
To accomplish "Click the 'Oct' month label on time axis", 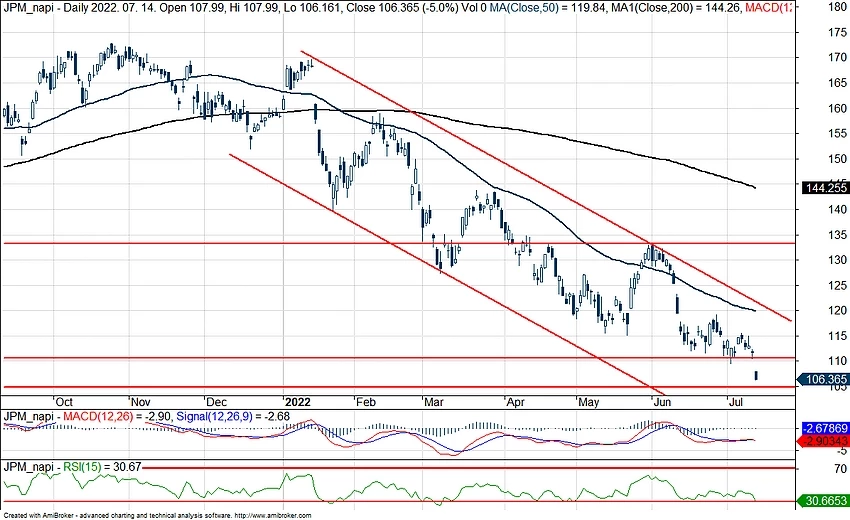I will pyautogui.click(x=64, y=402).
